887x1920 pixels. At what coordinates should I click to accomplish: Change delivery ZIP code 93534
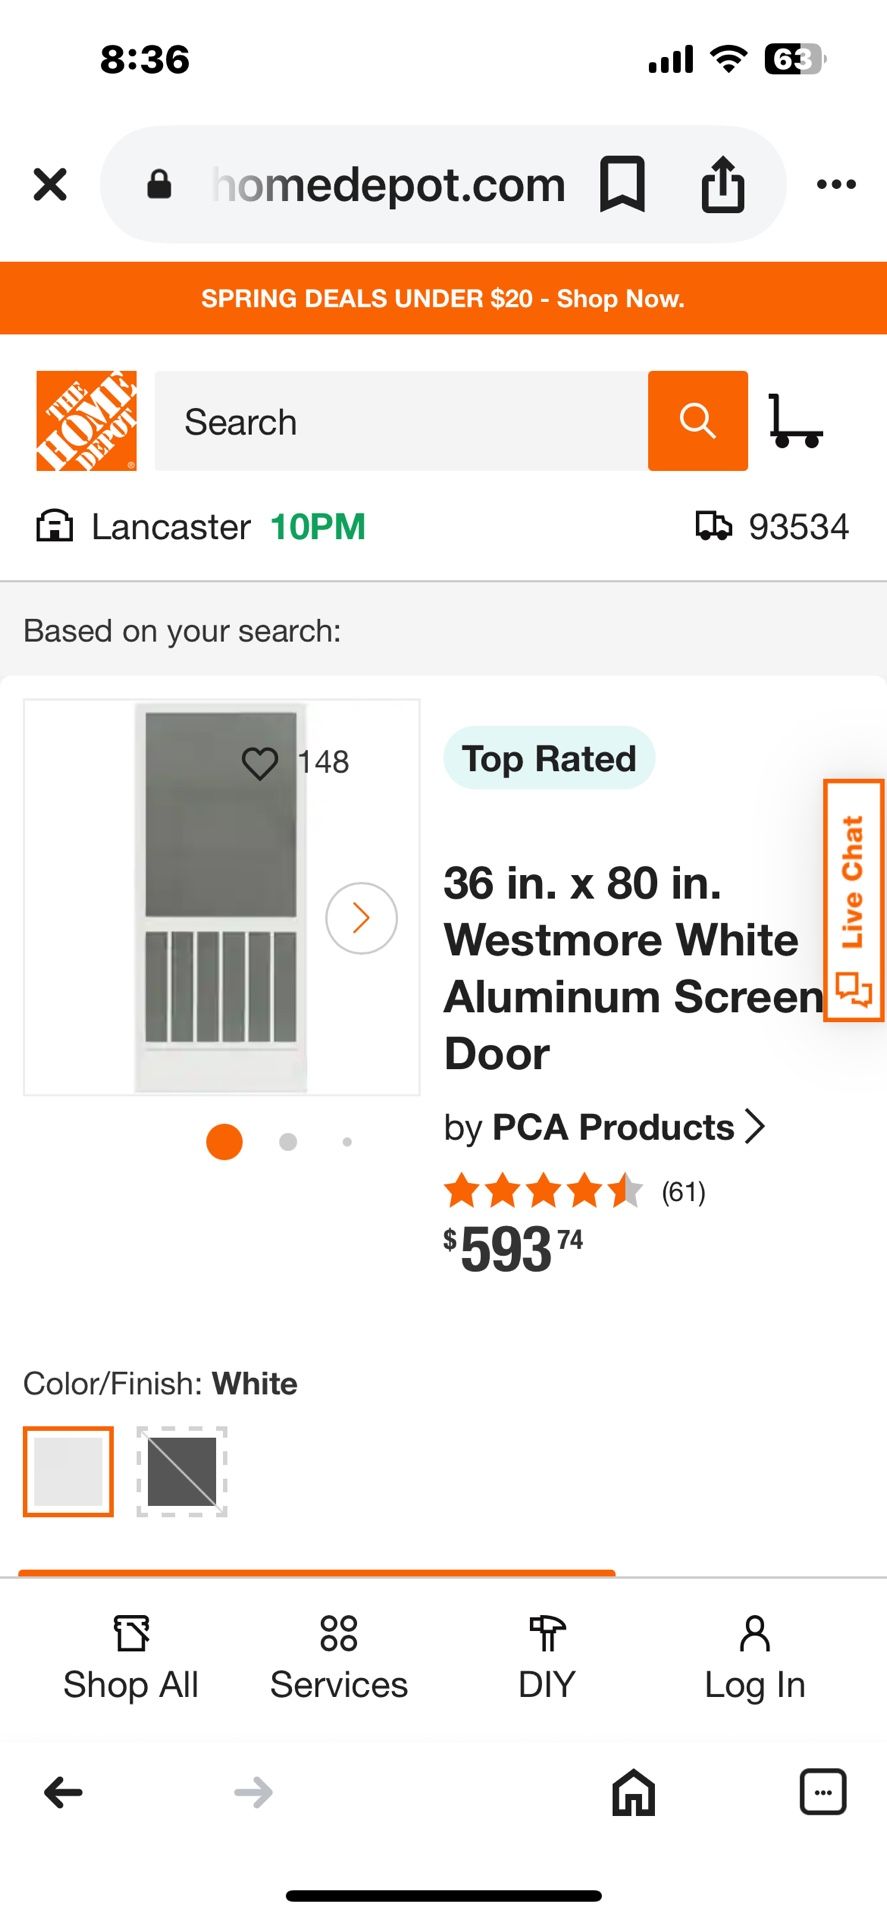point(773,526)
